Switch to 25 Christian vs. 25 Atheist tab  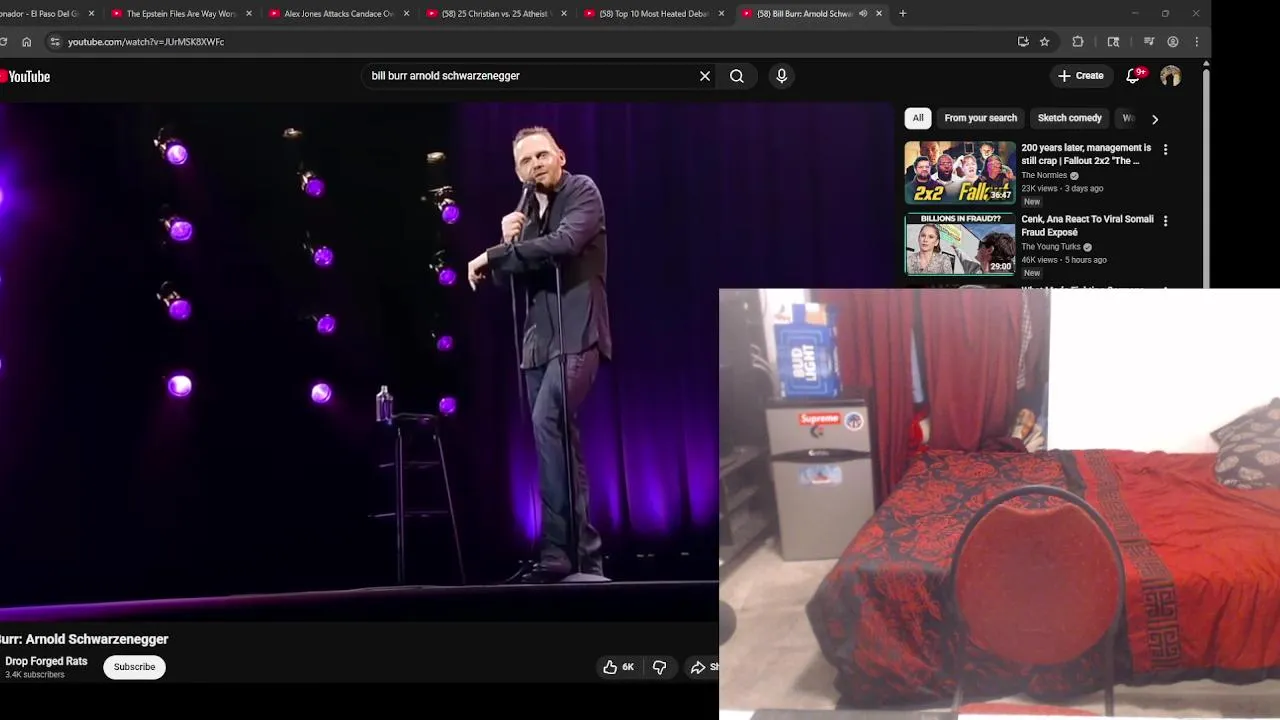coord(496,14)
